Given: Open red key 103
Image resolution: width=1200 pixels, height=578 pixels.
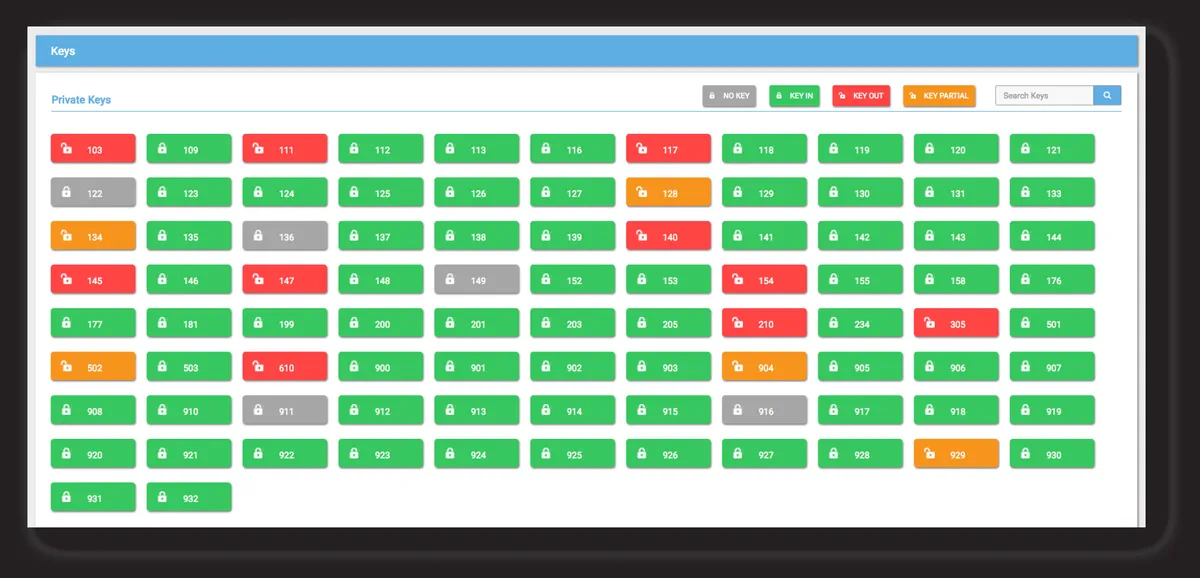Looking at the screenshot, I should coord(93,149).
